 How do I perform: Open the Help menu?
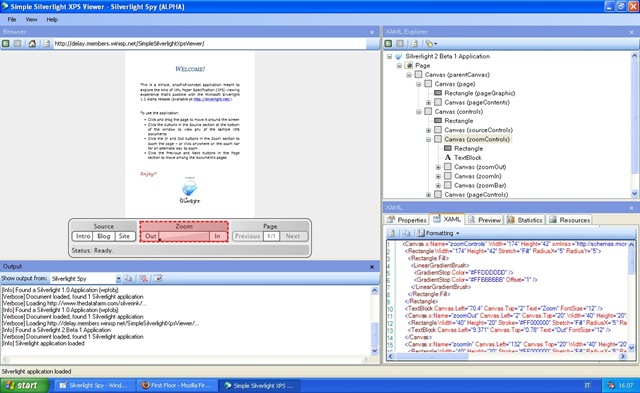coord(52,19)
